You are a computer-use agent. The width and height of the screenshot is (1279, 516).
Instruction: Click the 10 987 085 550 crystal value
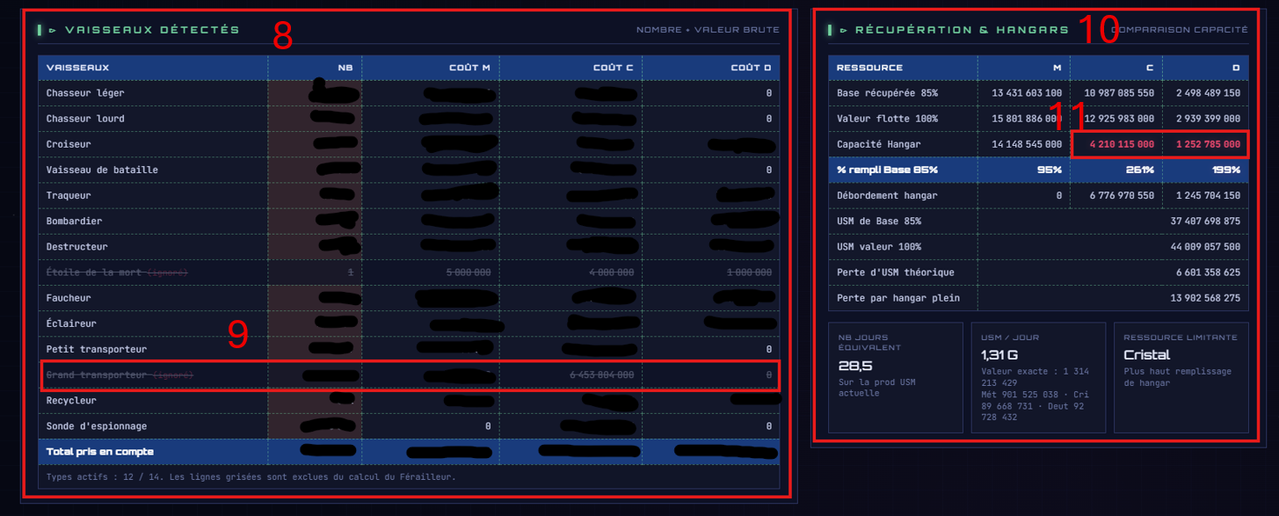pos(1120,93)
